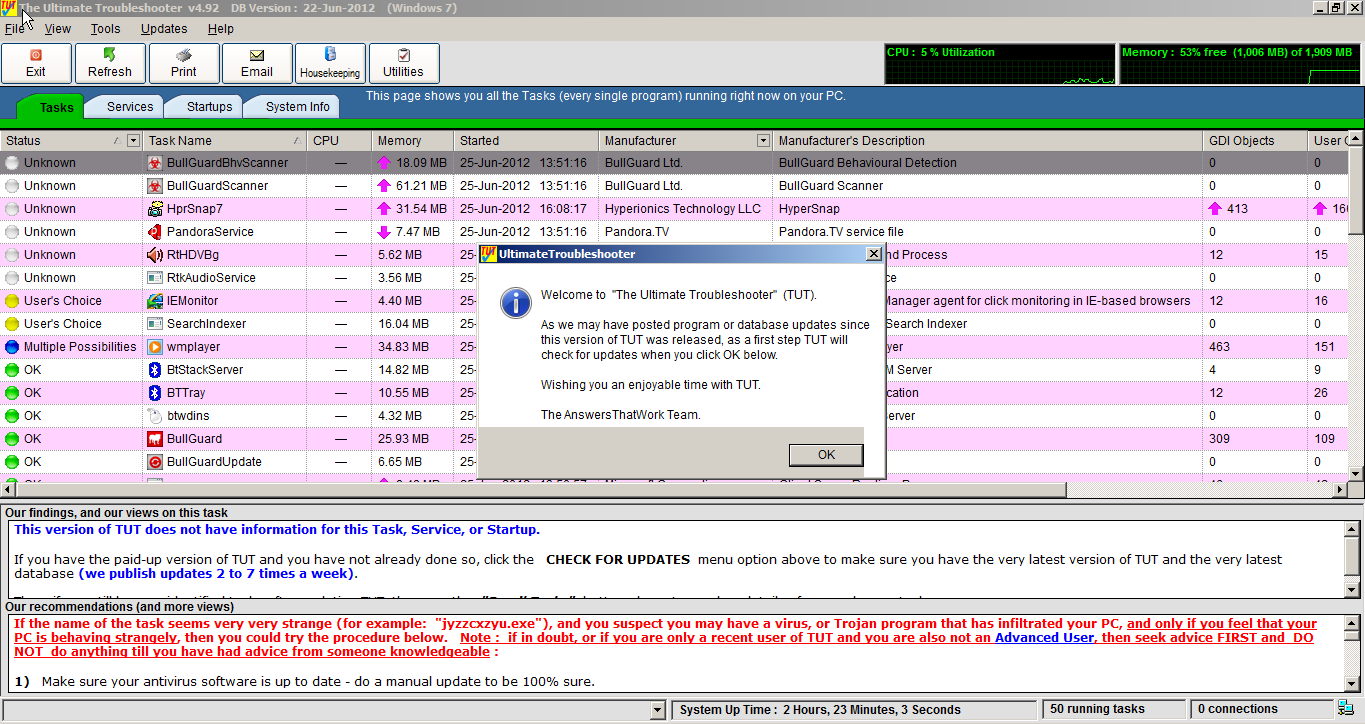Click the Print toolbar button
The height and width of the screenshot is (724, 1365).
pos(183,63)
